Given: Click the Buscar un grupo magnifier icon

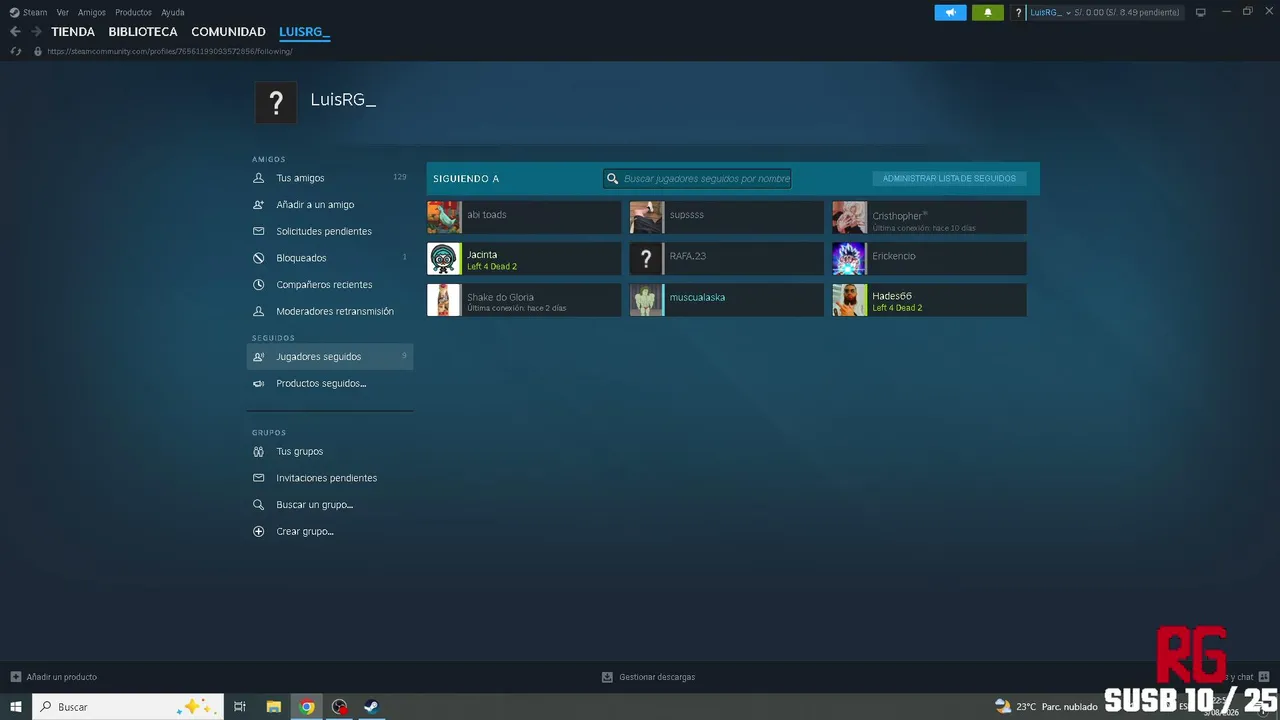Looking at the screenshot, I should pos(258,505).
